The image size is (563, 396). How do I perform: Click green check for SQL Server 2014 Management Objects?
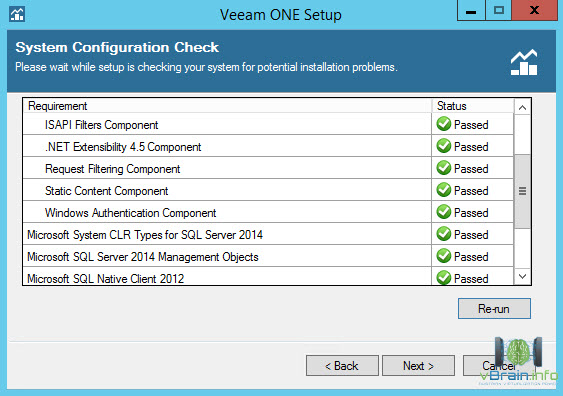pyautogui.click(x=444, y=256)
